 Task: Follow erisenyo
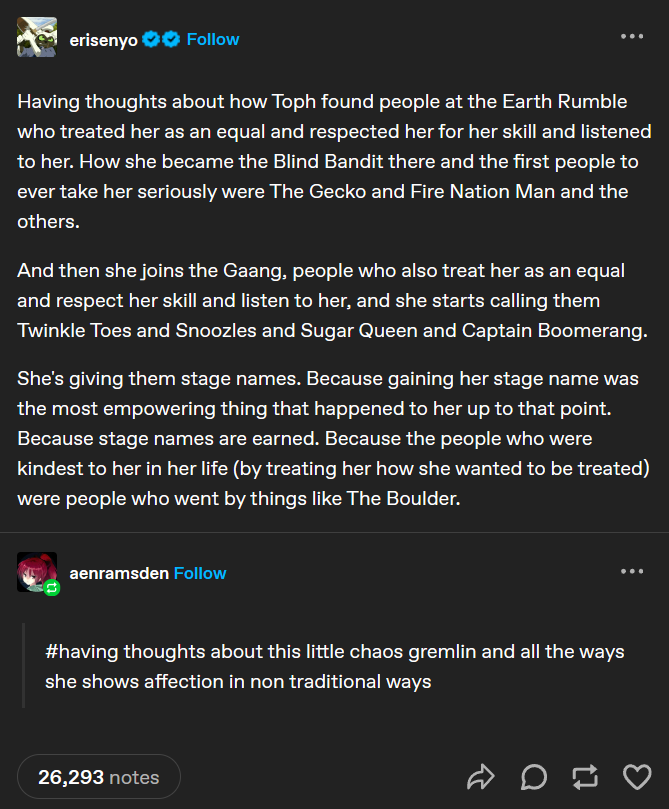213,39
